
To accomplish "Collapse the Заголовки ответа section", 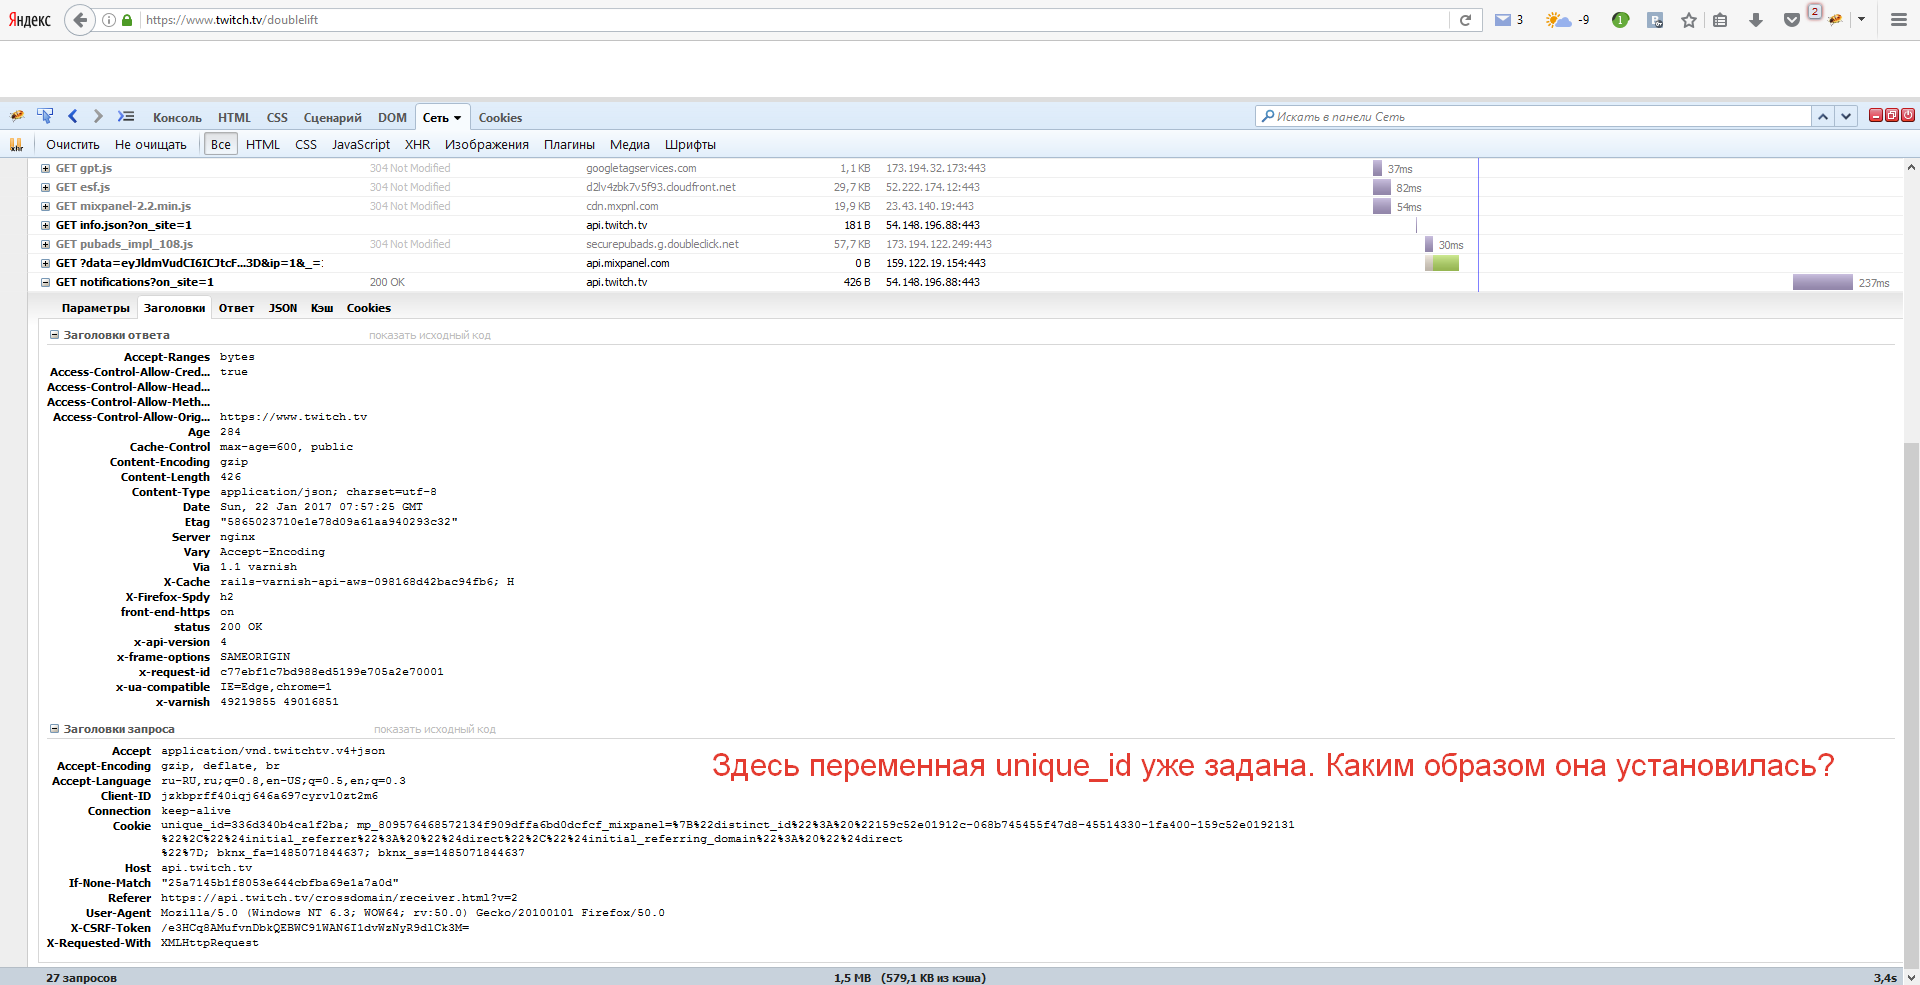I will pos(54,336).
